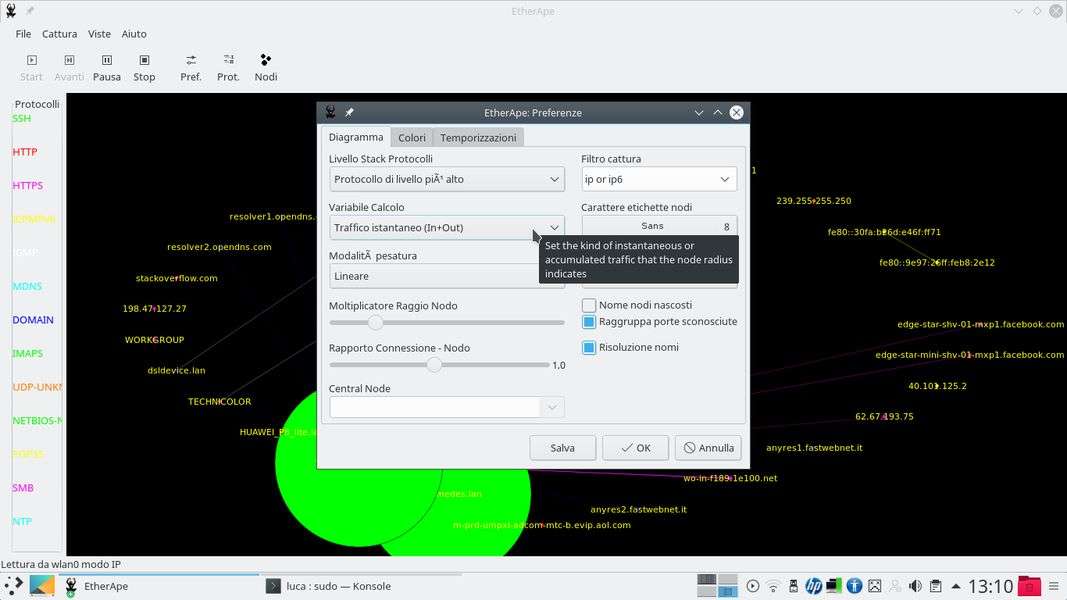Viewport: 1067px width, 600px height.
Task: Open the Livello Stack Protocolli dropdown
Action: coord(446,179)
